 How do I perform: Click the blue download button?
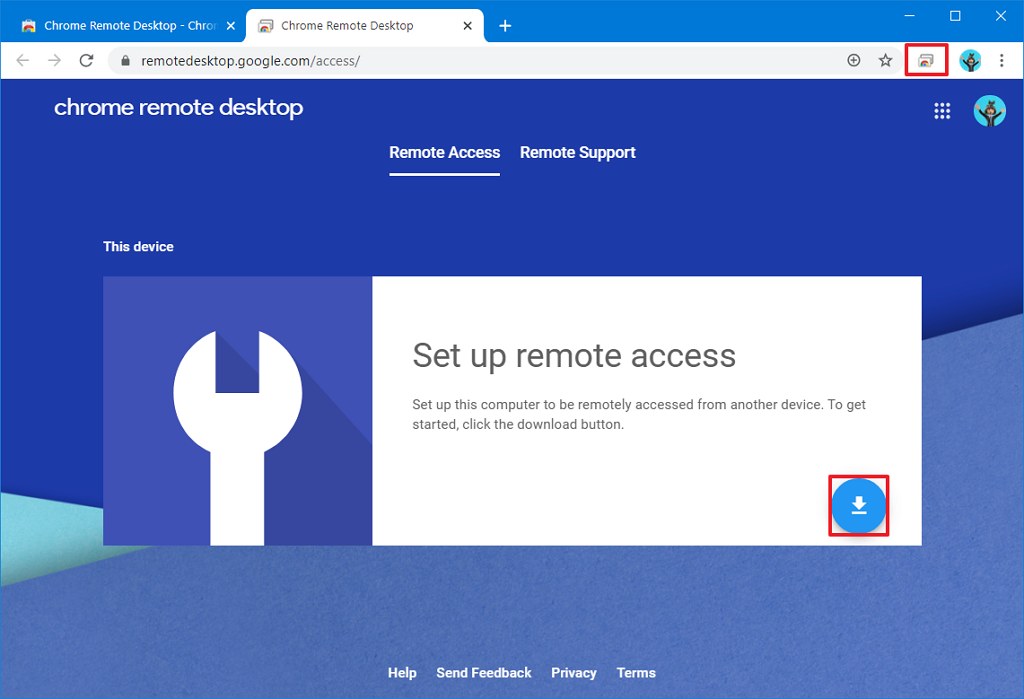(x=859, y=506)
